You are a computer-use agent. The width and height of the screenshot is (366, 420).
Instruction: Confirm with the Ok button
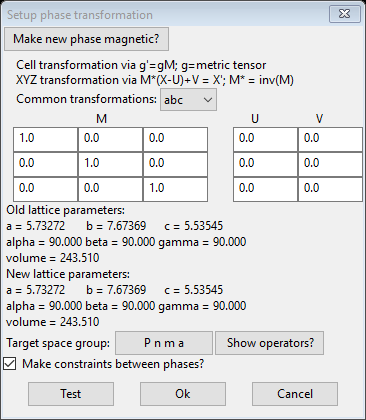tap(183, 394)
